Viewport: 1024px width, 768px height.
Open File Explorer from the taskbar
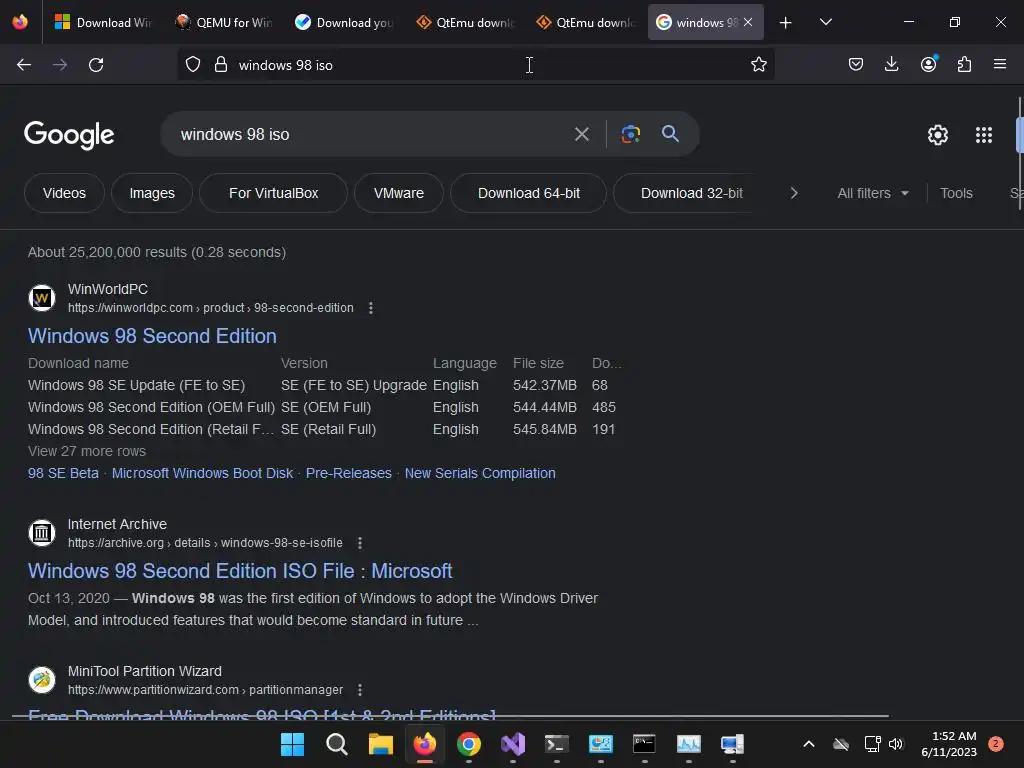click(381, 744)
